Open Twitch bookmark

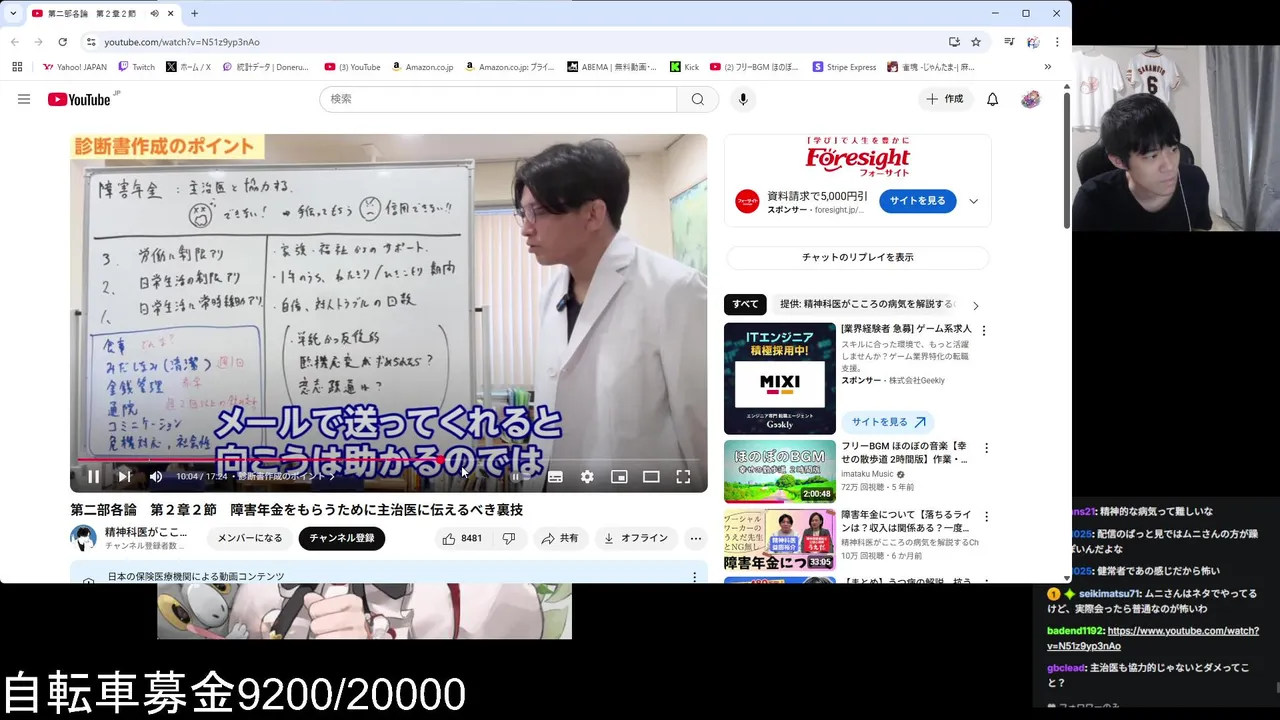(x=136, y=67)
